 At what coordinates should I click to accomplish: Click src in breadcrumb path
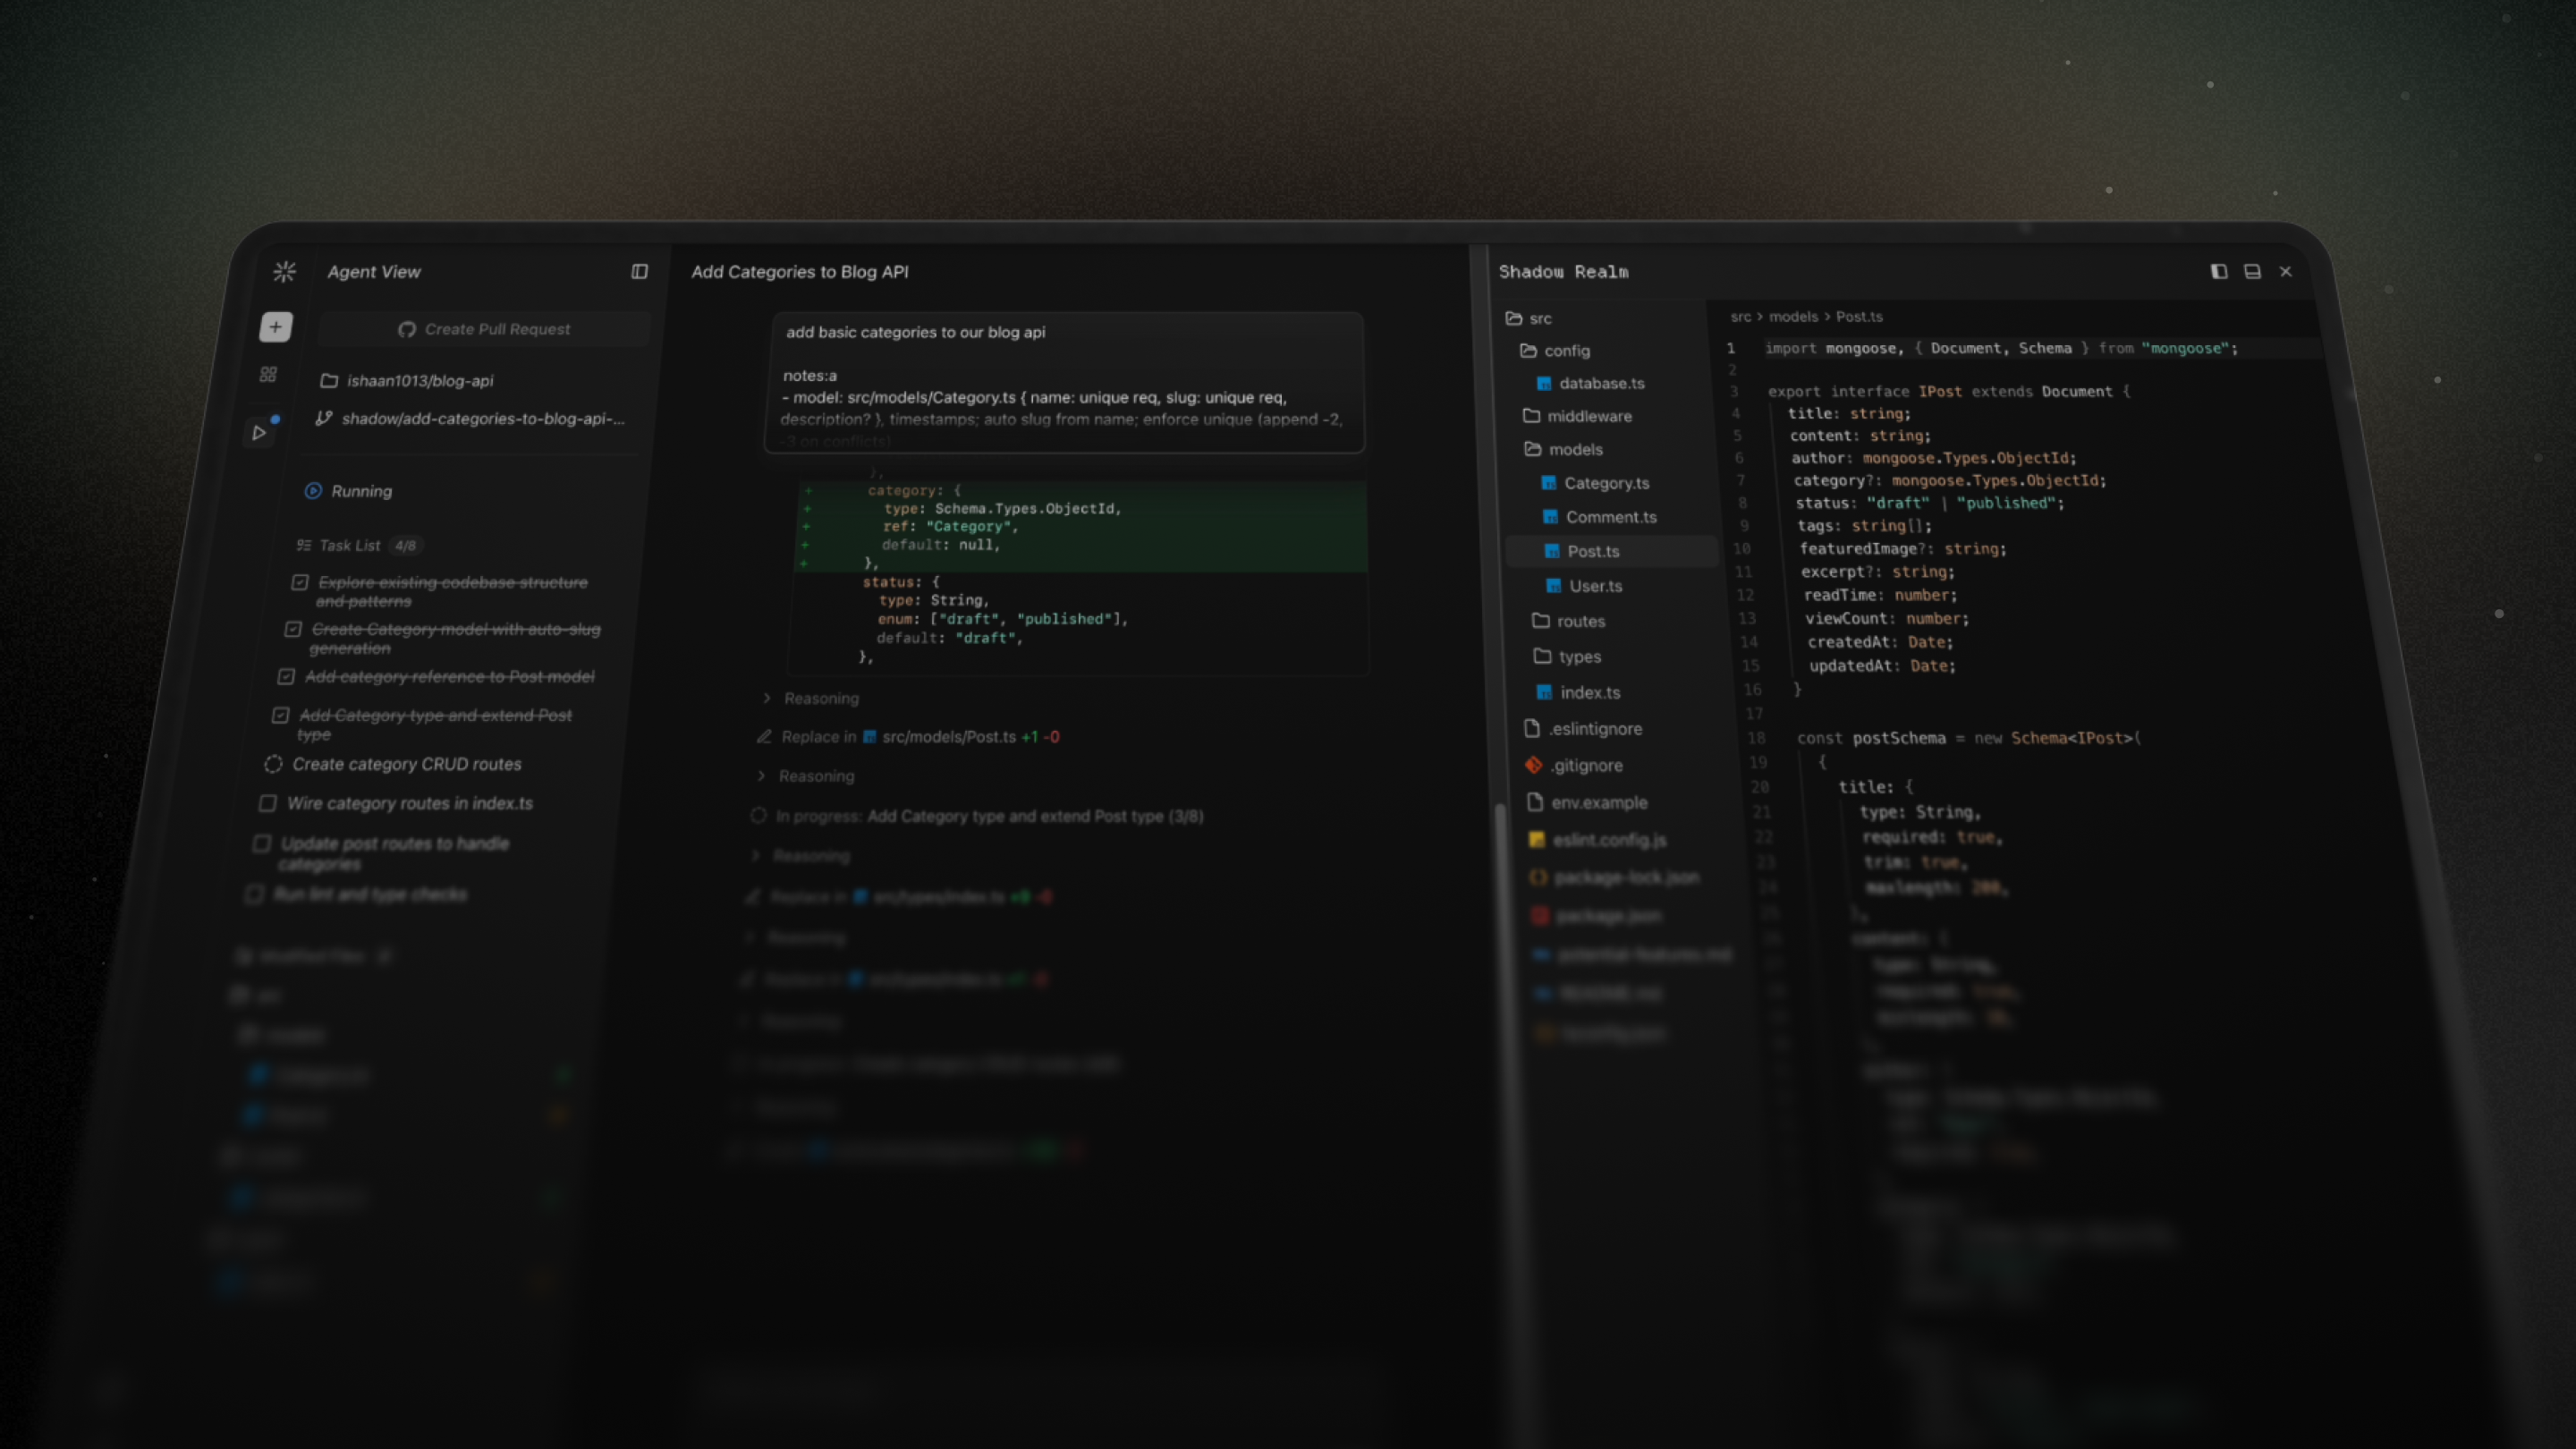click(1741, 317)
